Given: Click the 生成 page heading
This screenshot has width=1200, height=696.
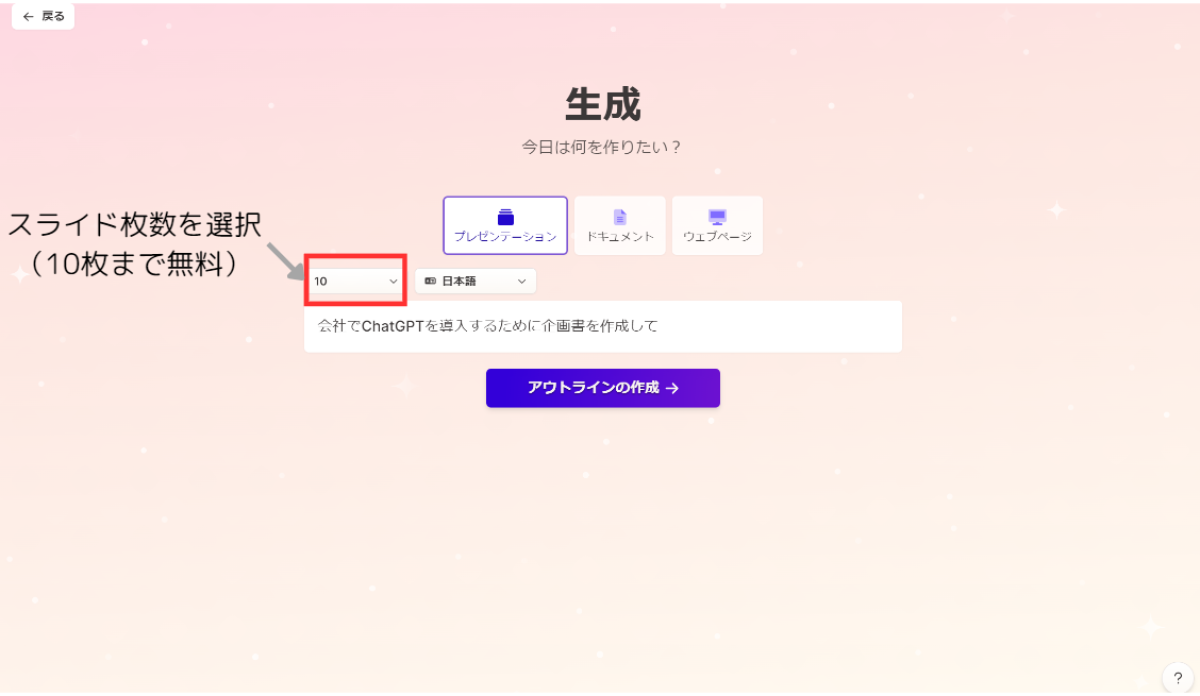Looking at the screenshot, I should pyautogui.click(x=602, y=104).
